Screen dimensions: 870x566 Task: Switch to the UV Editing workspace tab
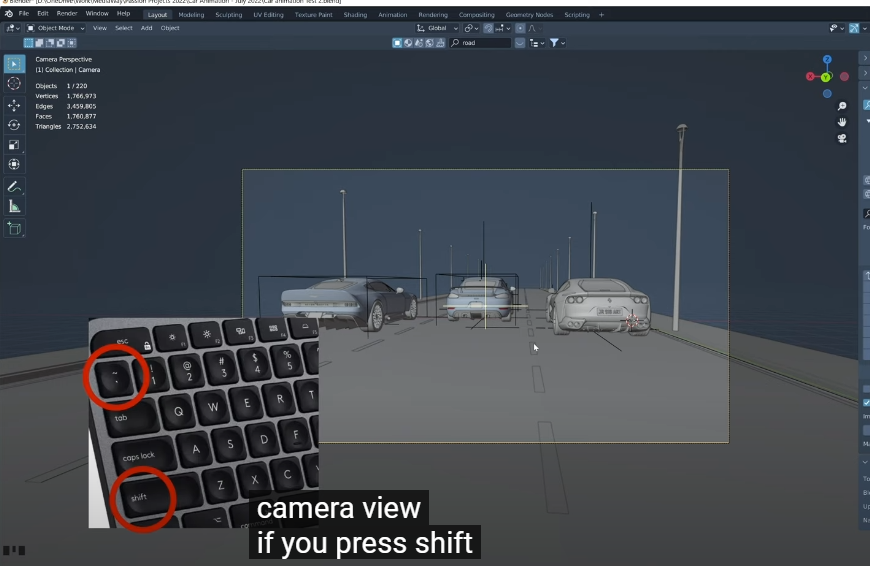(x=269, y=15)
